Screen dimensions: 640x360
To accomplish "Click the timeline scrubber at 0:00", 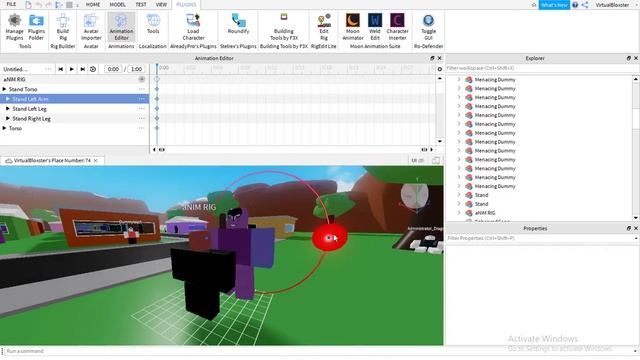I will coord(157,67).
